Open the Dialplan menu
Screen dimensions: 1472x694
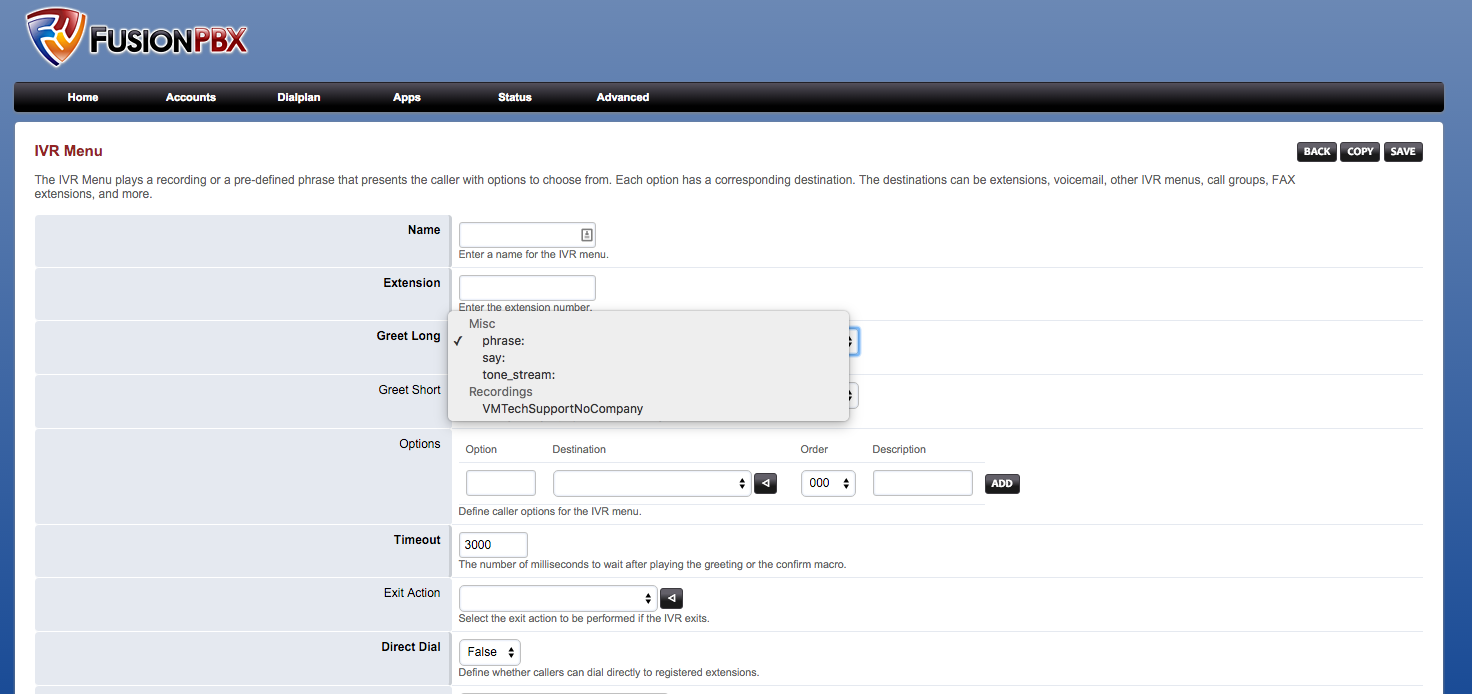coord(299,97)
